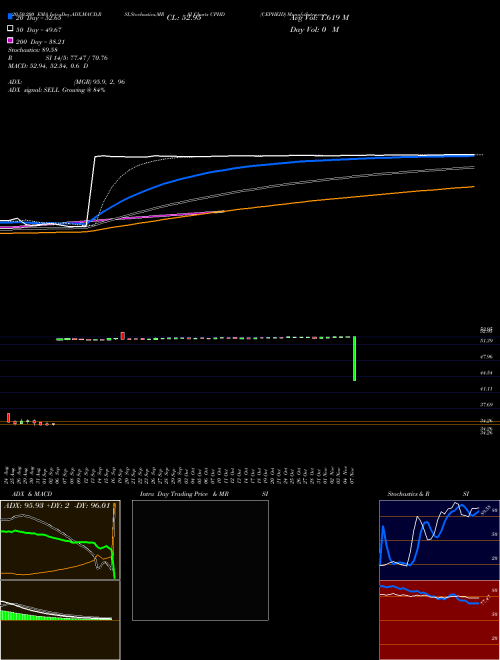Click the 'MACD: 52.94, 52.34, 0.6 D' line
The image size is (500, 660).
48,66
